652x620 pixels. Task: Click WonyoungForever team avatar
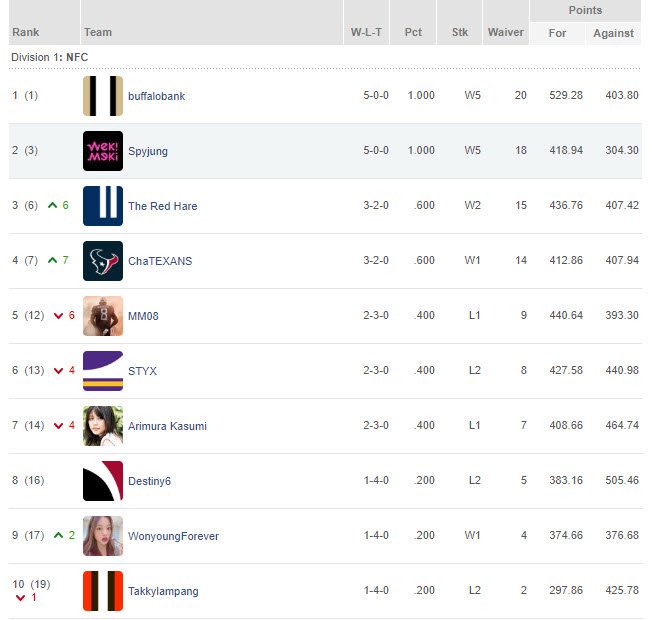pos(103,536)
